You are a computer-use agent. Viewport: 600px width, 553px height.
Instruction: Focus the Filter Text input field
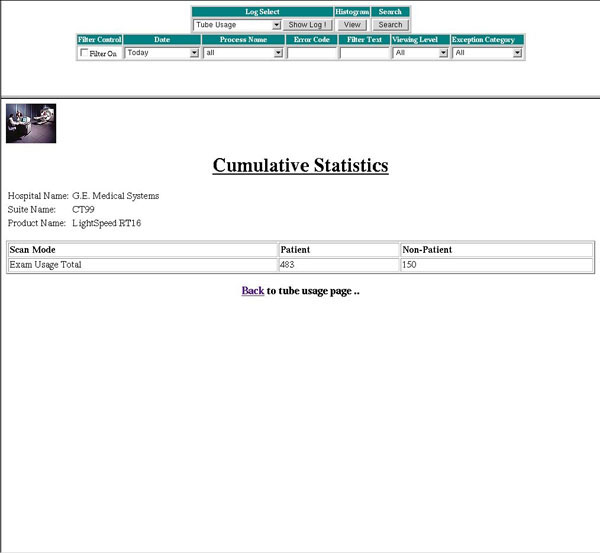pyautogui.click(x=364, y=53)
